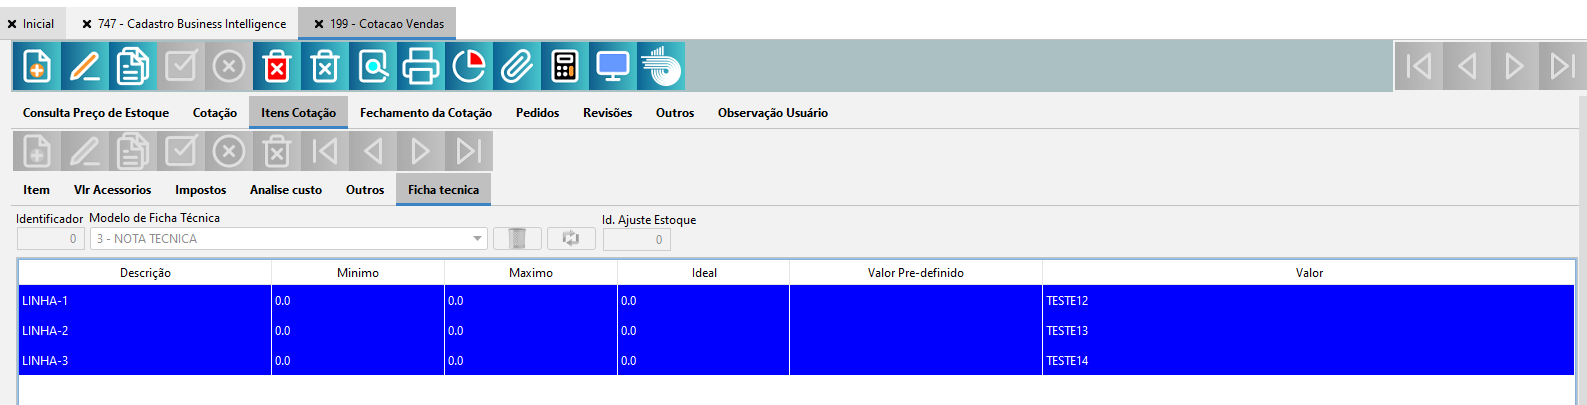Click the new record icon in main toolbar

click(x=37, y=67)
